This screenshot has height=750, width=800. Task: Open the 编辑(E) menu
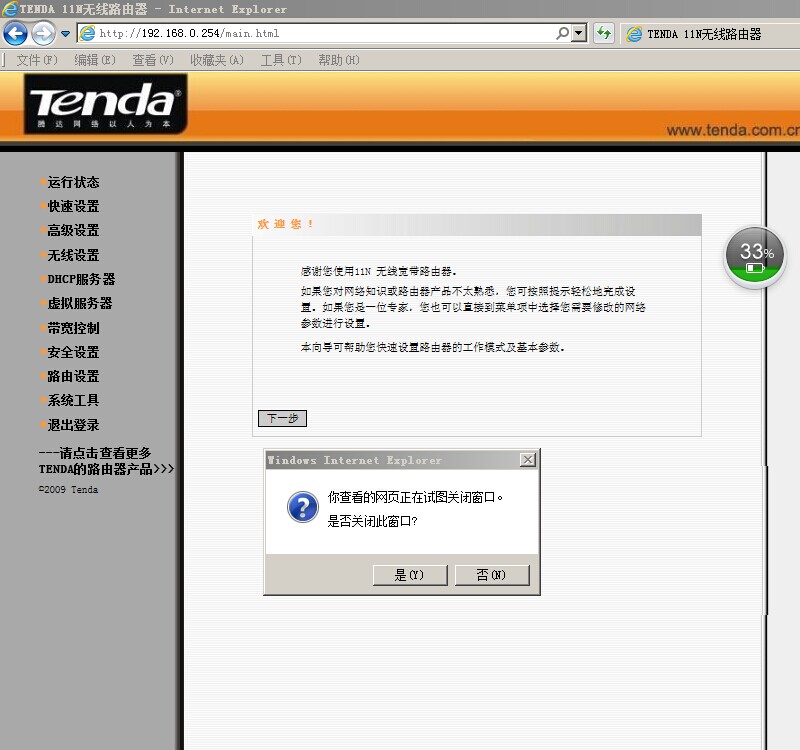point(95,60)
